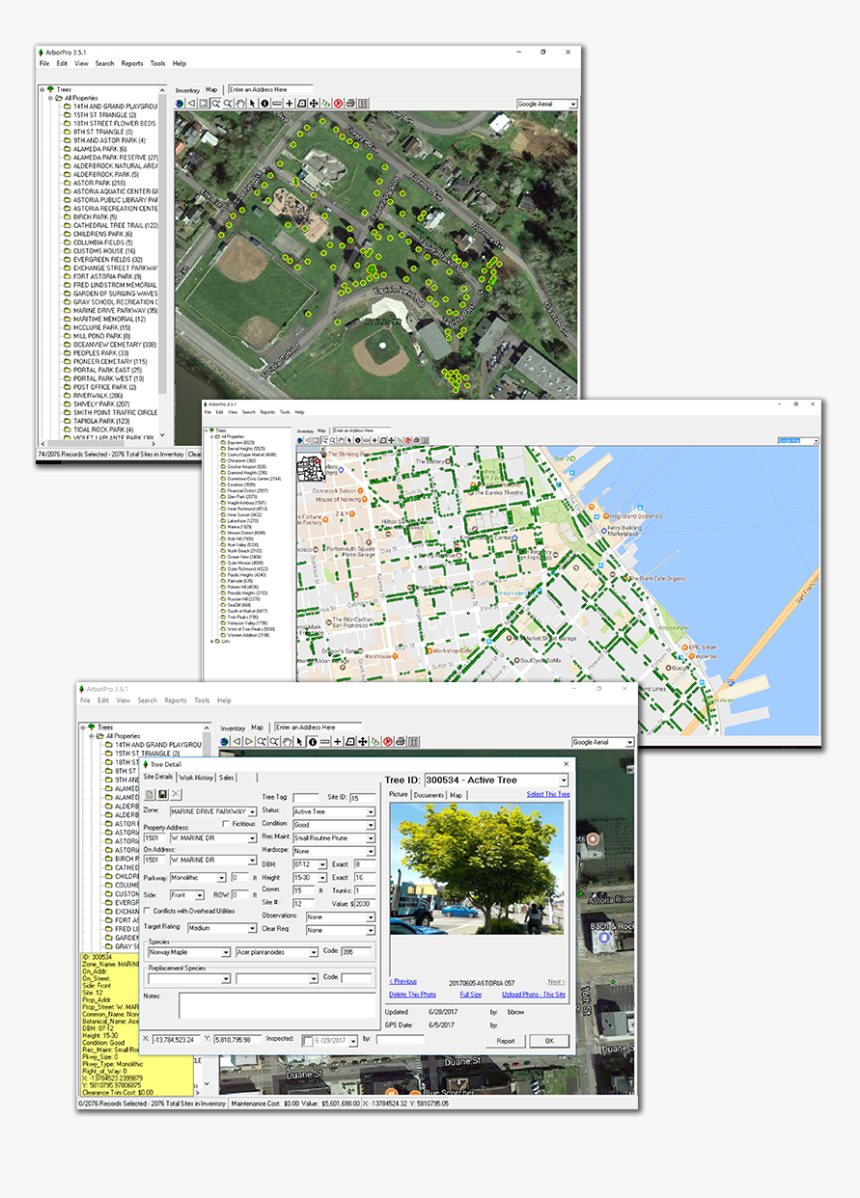Click the printer icon in top window toolbar
This screenshot has width=860, height=1198.
pos(351,103)
